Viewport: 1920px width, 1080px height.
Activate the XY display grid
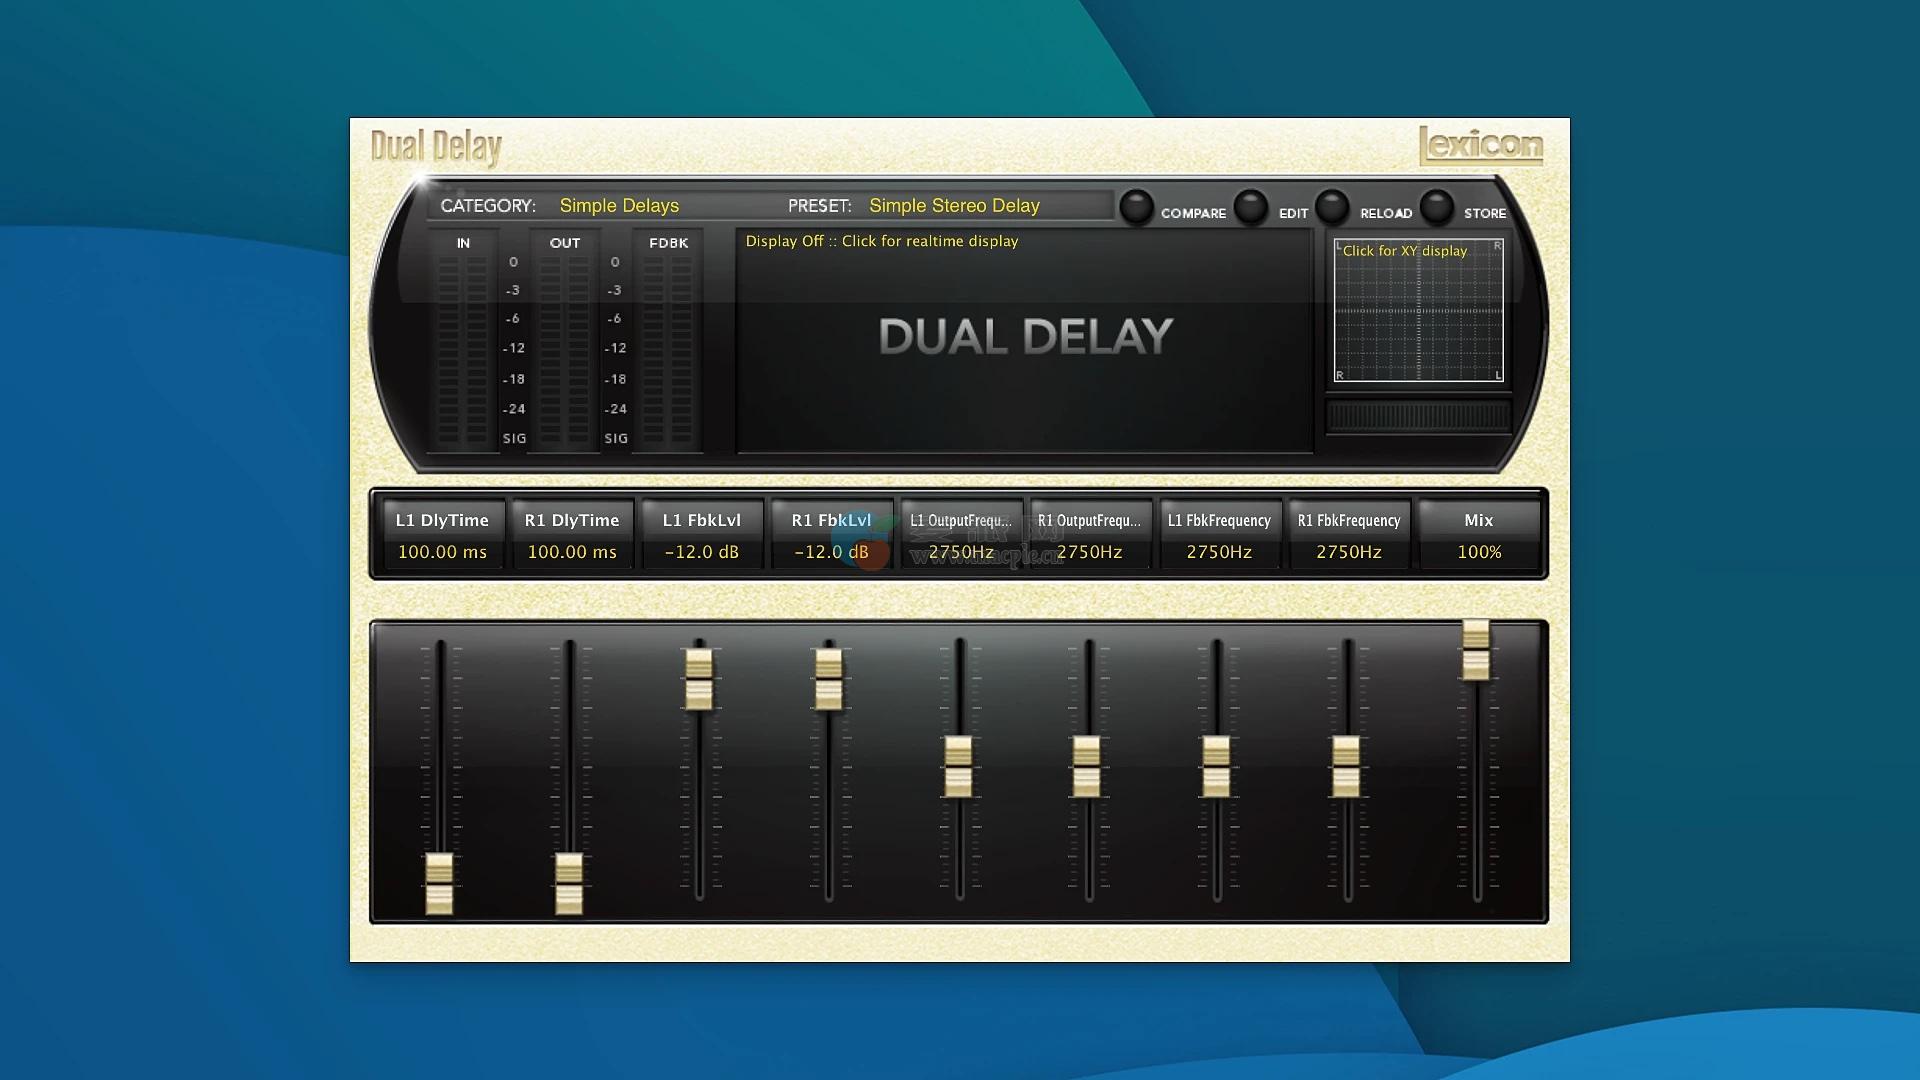[x=1418, y=311]
